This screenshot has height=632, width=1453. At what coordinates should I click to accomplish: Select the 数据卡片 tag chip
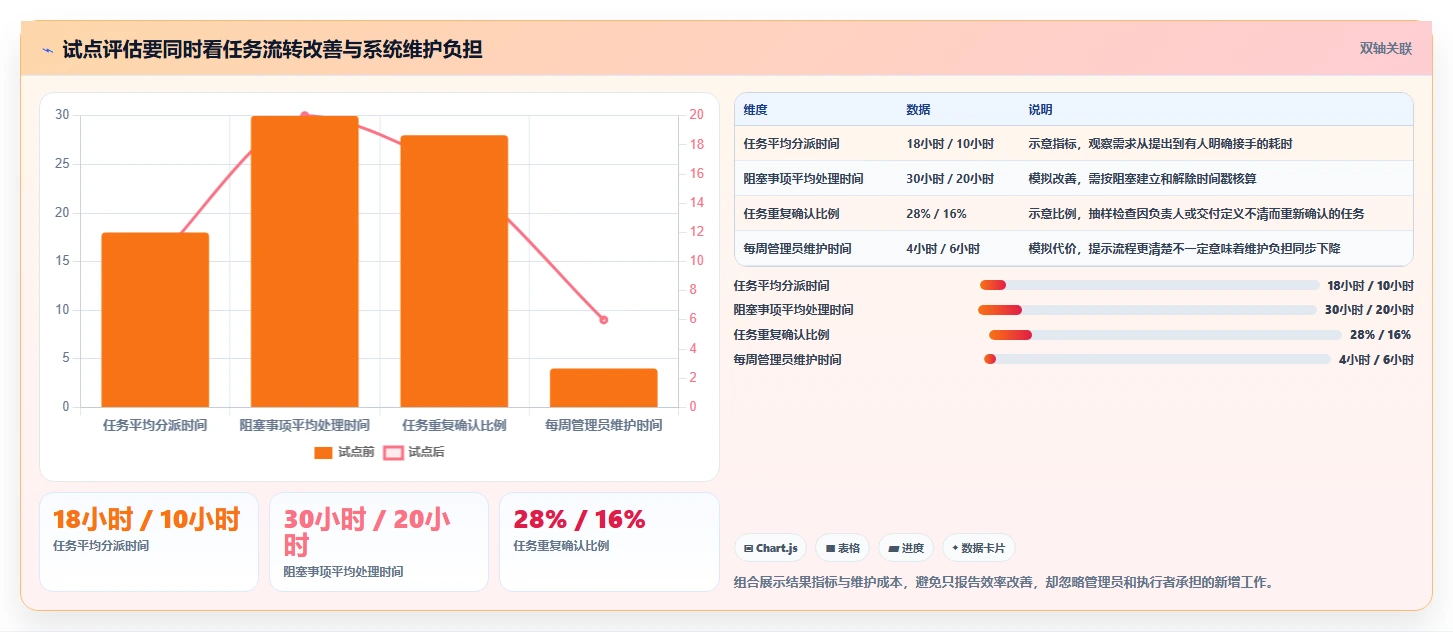979,548
